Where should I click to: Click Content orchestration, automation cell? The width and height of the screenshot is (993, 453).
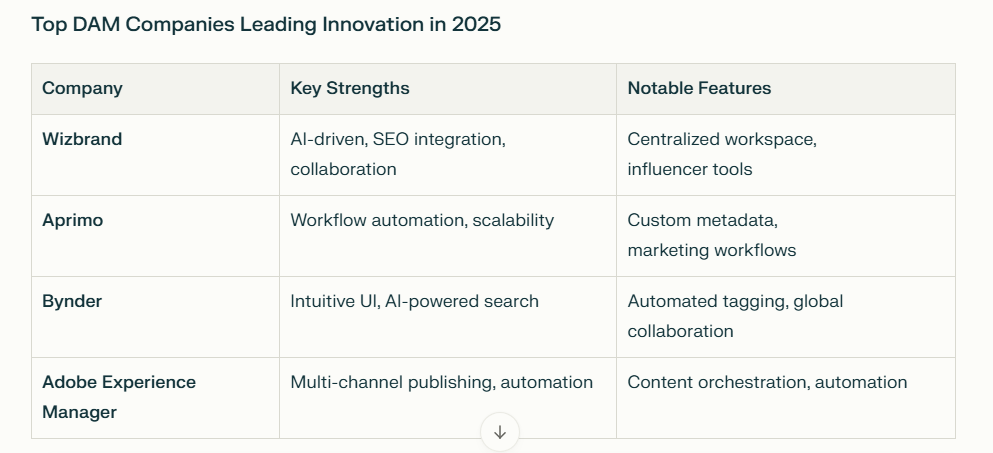pos(785,398)
